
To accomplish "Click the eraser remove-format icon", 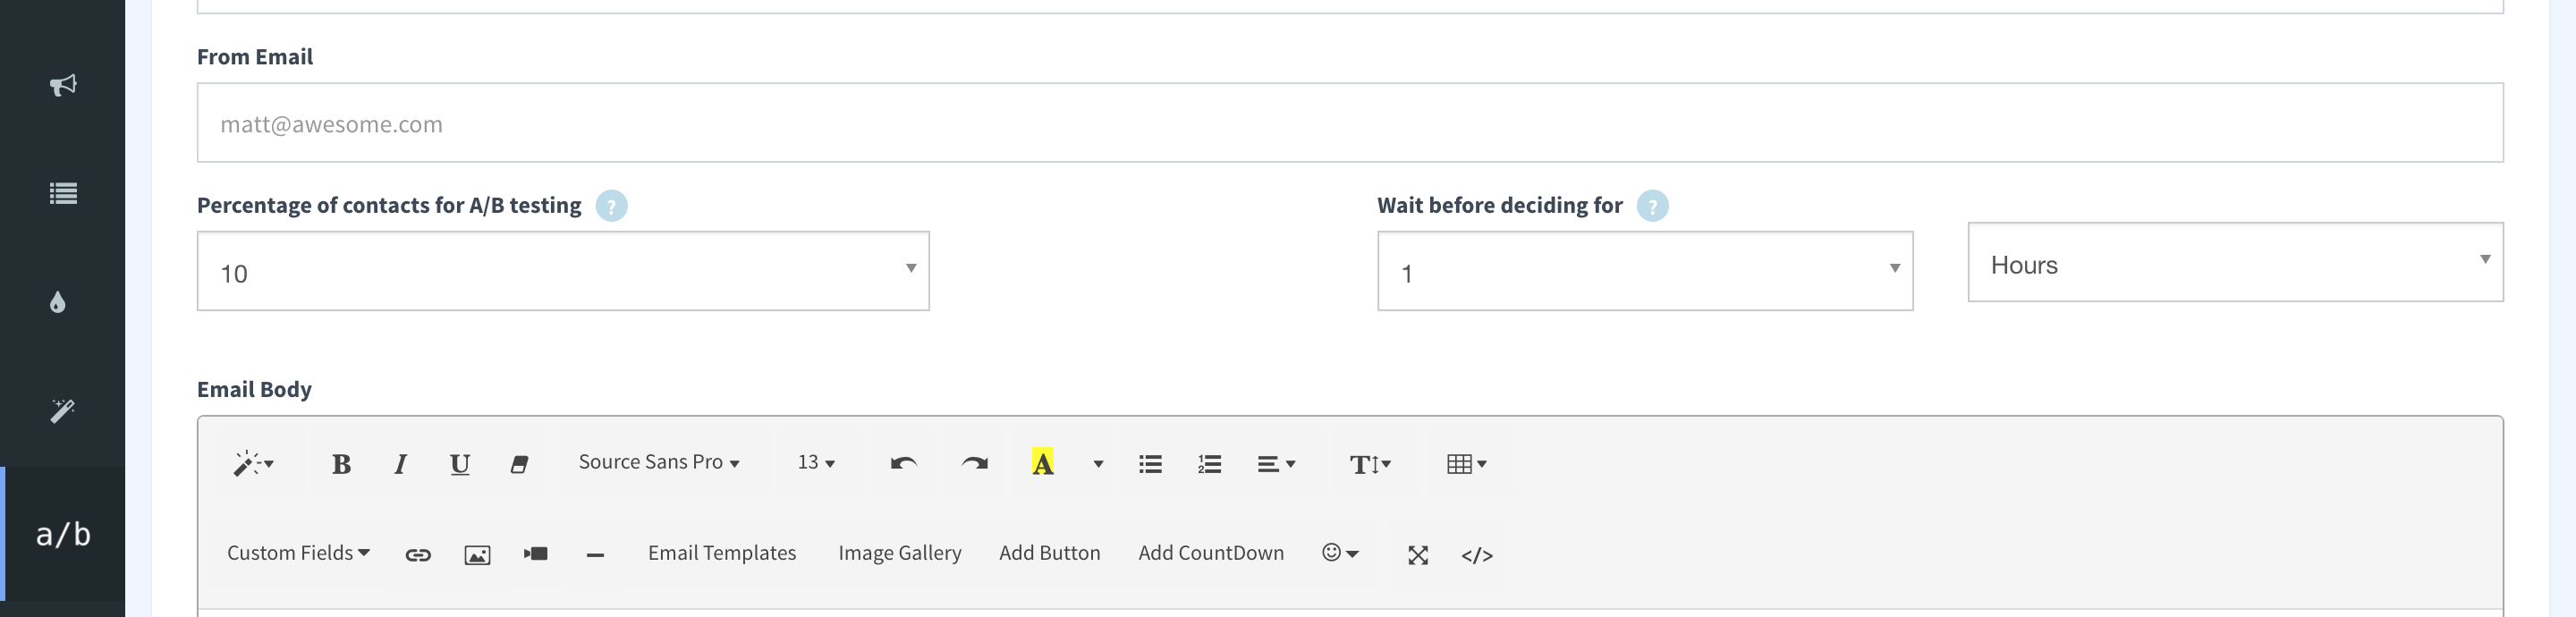I will 519,464.
